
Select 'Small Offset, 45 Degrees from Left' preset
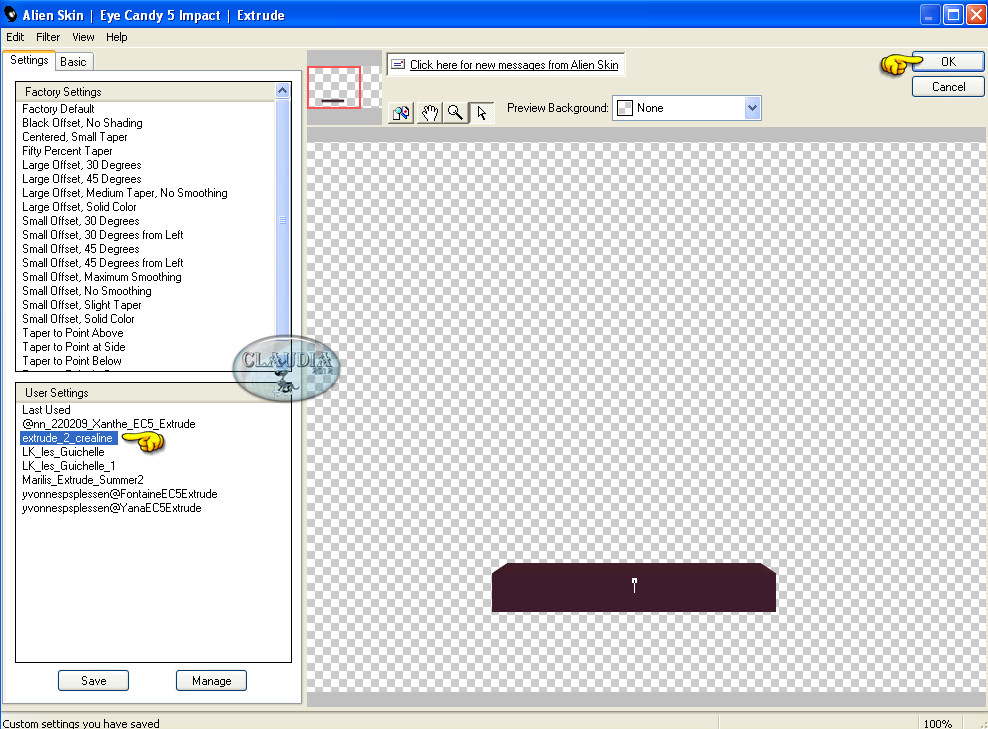[x=103, y=263]
